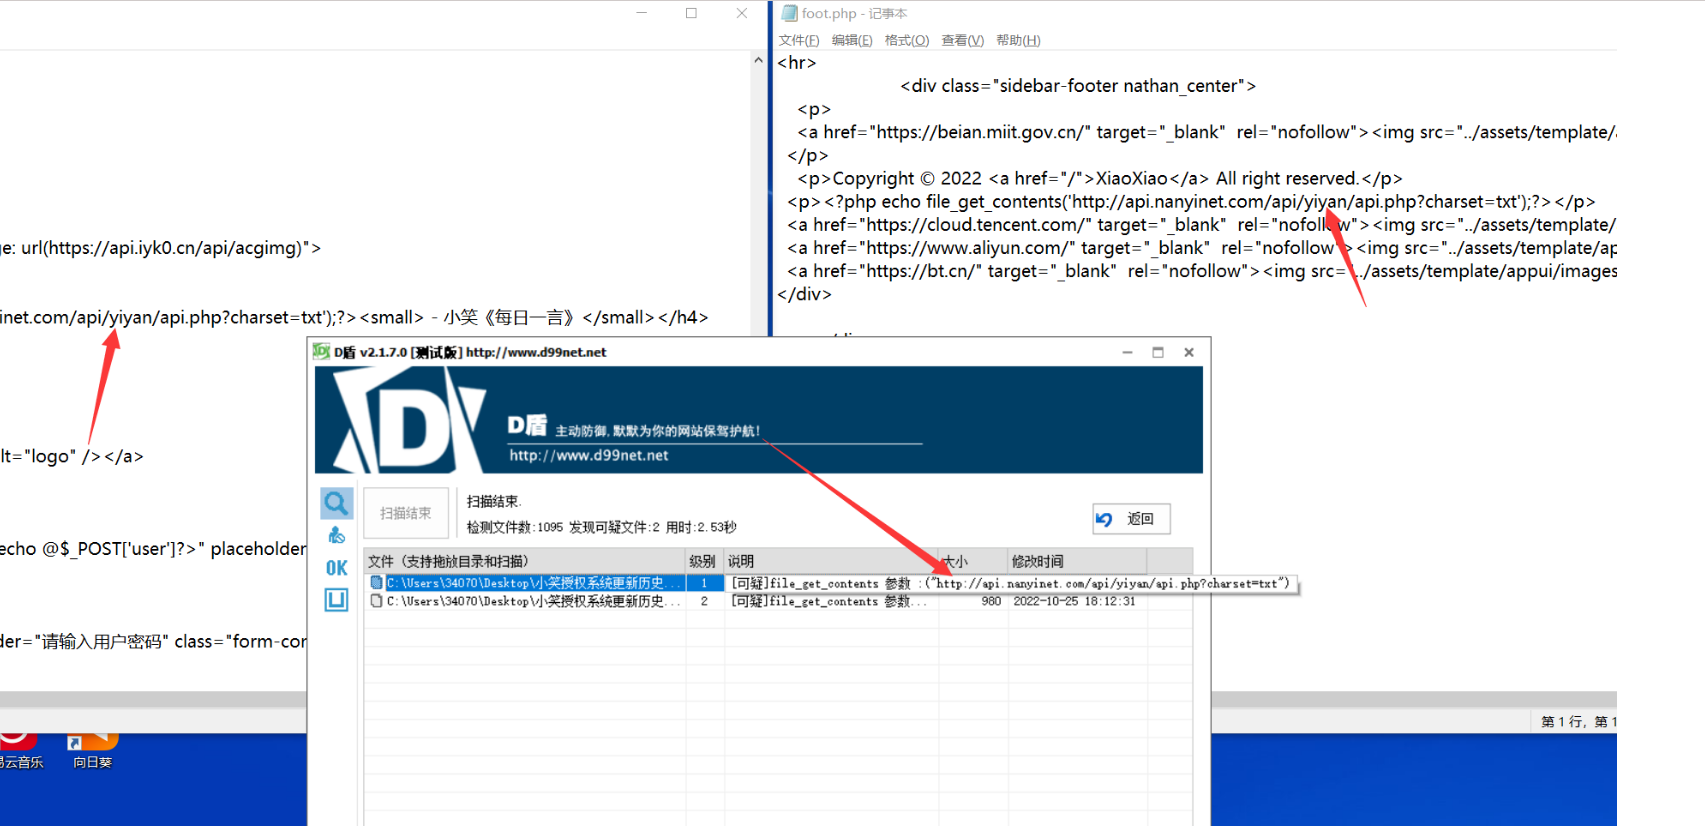Sort by the 级别 column header

[x=704, y=561]
